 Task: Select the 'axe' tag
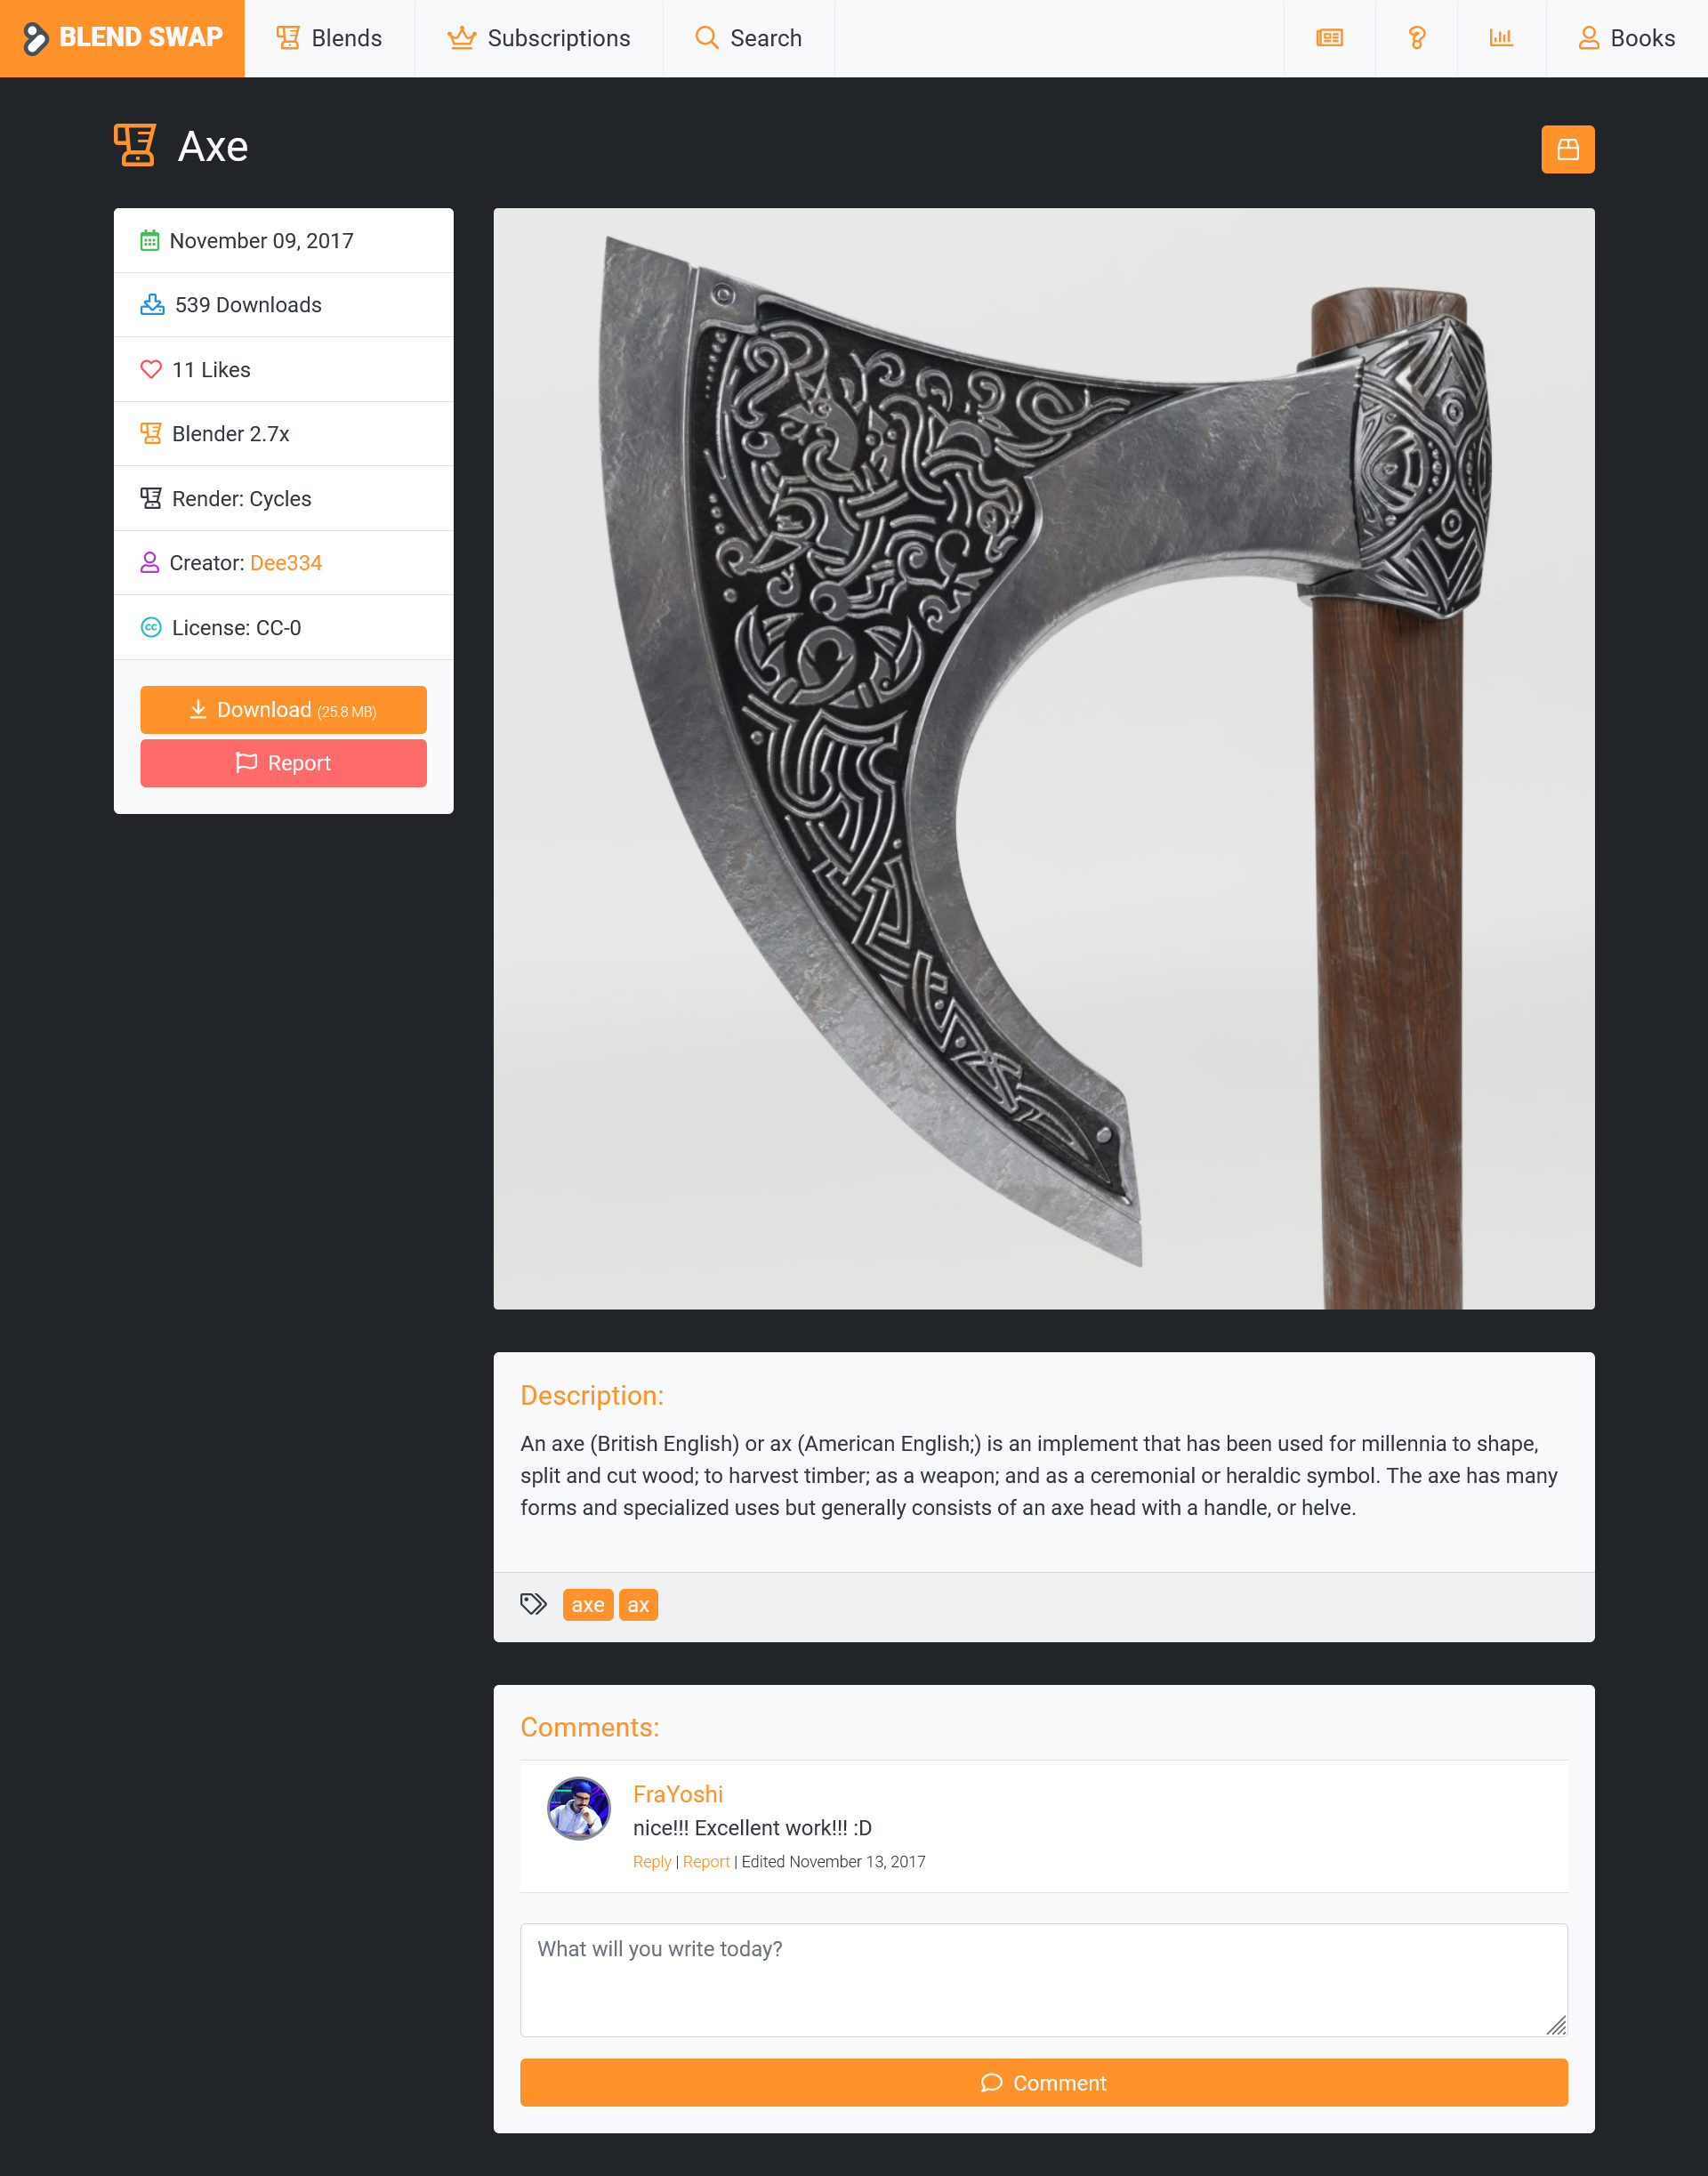coord(588,1605)
